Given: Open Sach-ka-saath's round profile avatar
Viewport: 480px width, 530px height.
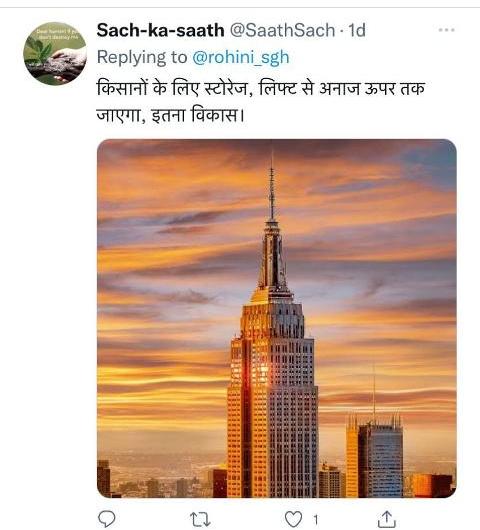Looking at the screenshot, I should (55, 53).
